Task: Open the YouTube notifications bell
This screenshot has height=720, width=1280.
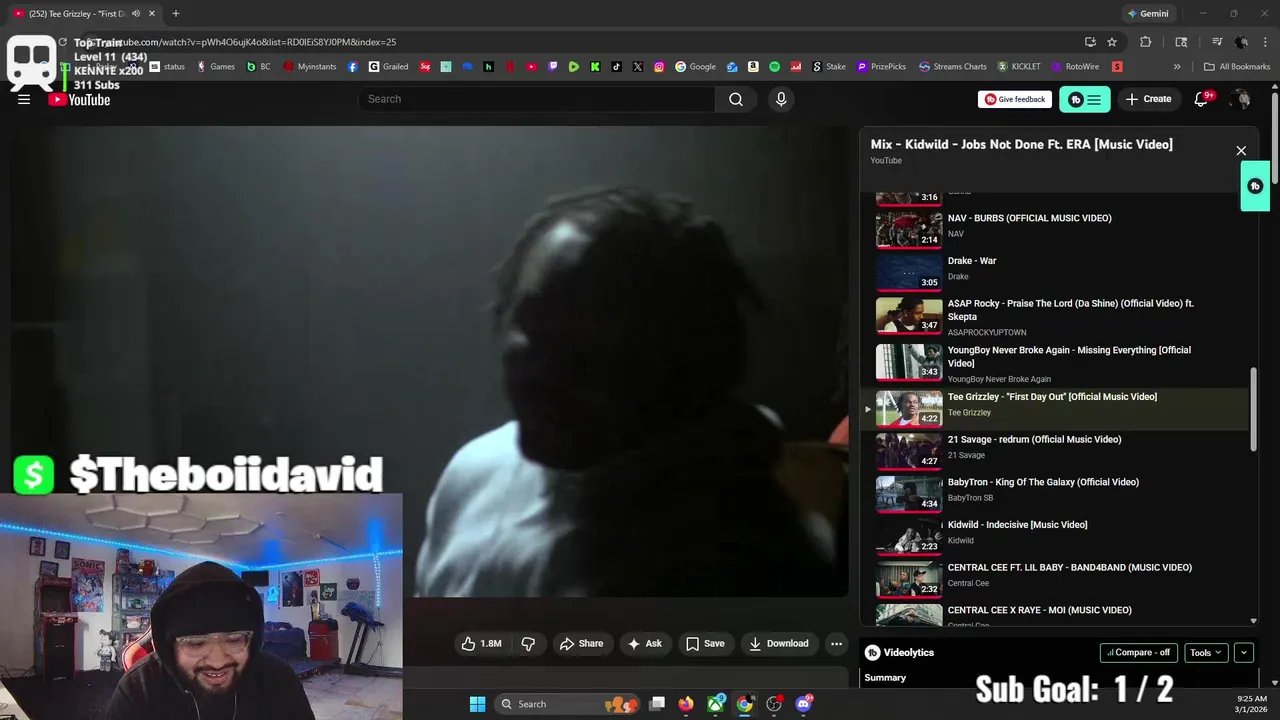Action: [x=1202, y=99]
